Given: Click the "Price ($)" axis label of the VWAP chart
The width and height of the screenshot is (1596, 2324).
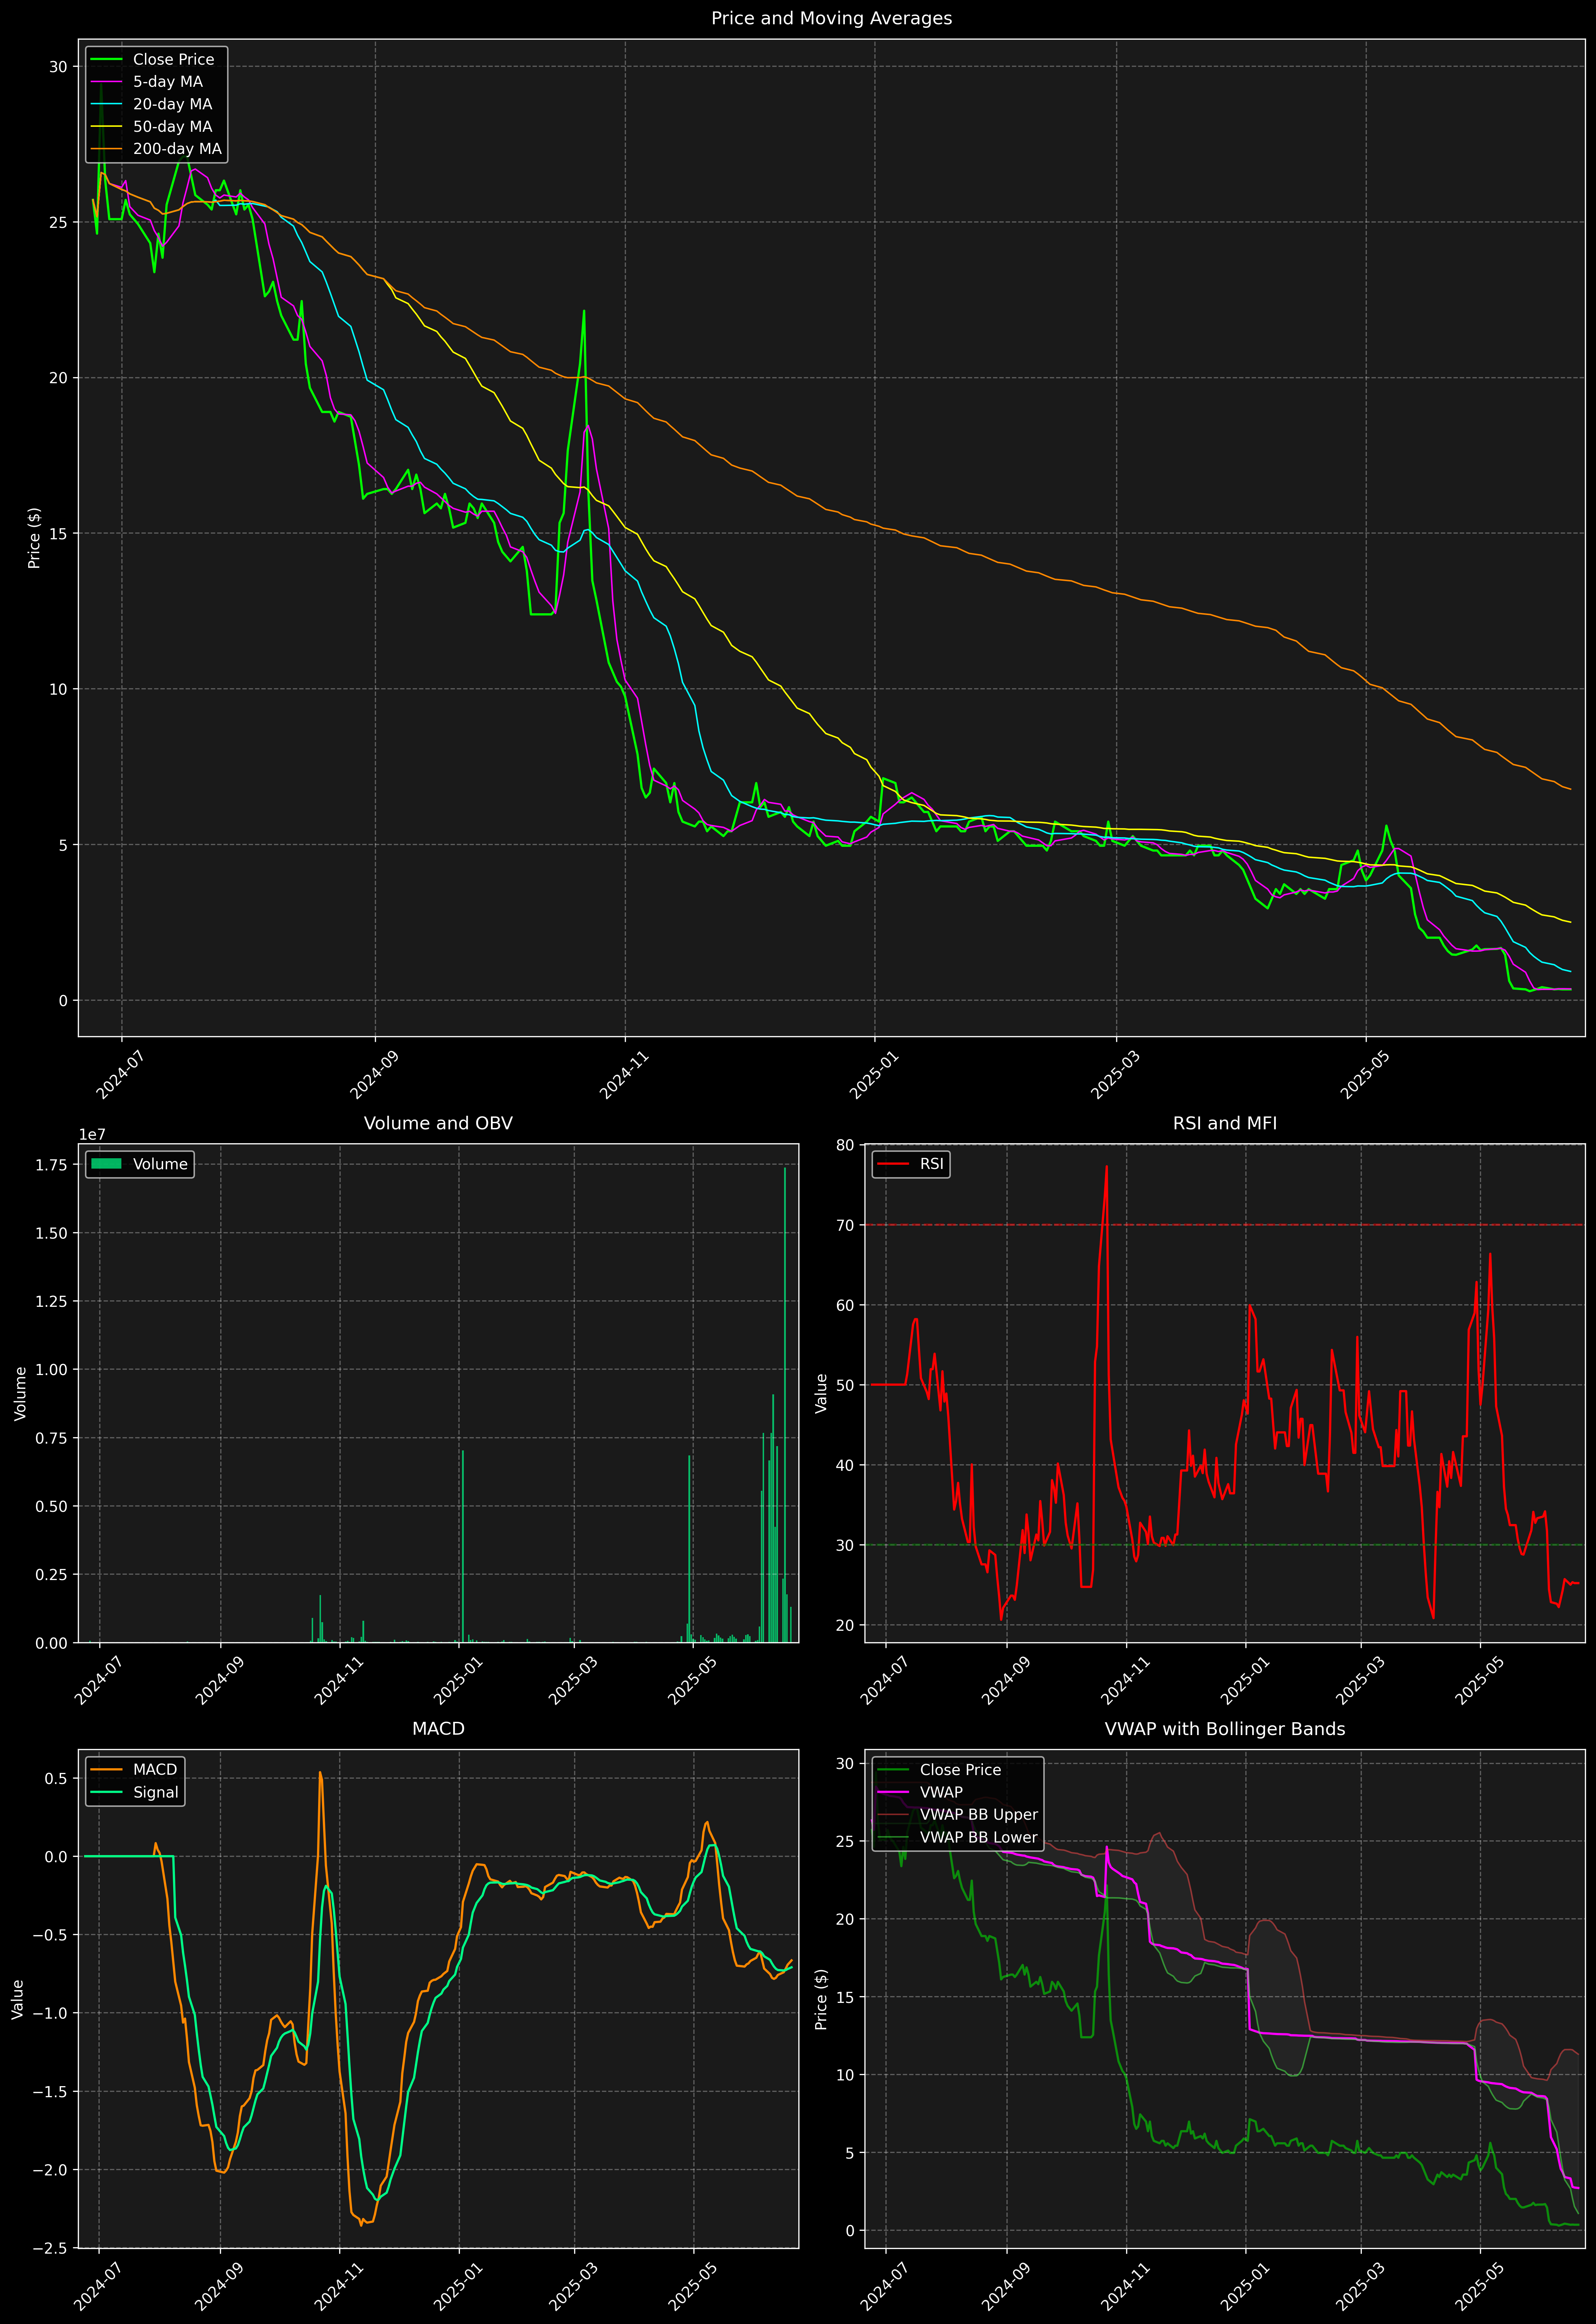Looking at the screenshot, I should pos(821,1999).
